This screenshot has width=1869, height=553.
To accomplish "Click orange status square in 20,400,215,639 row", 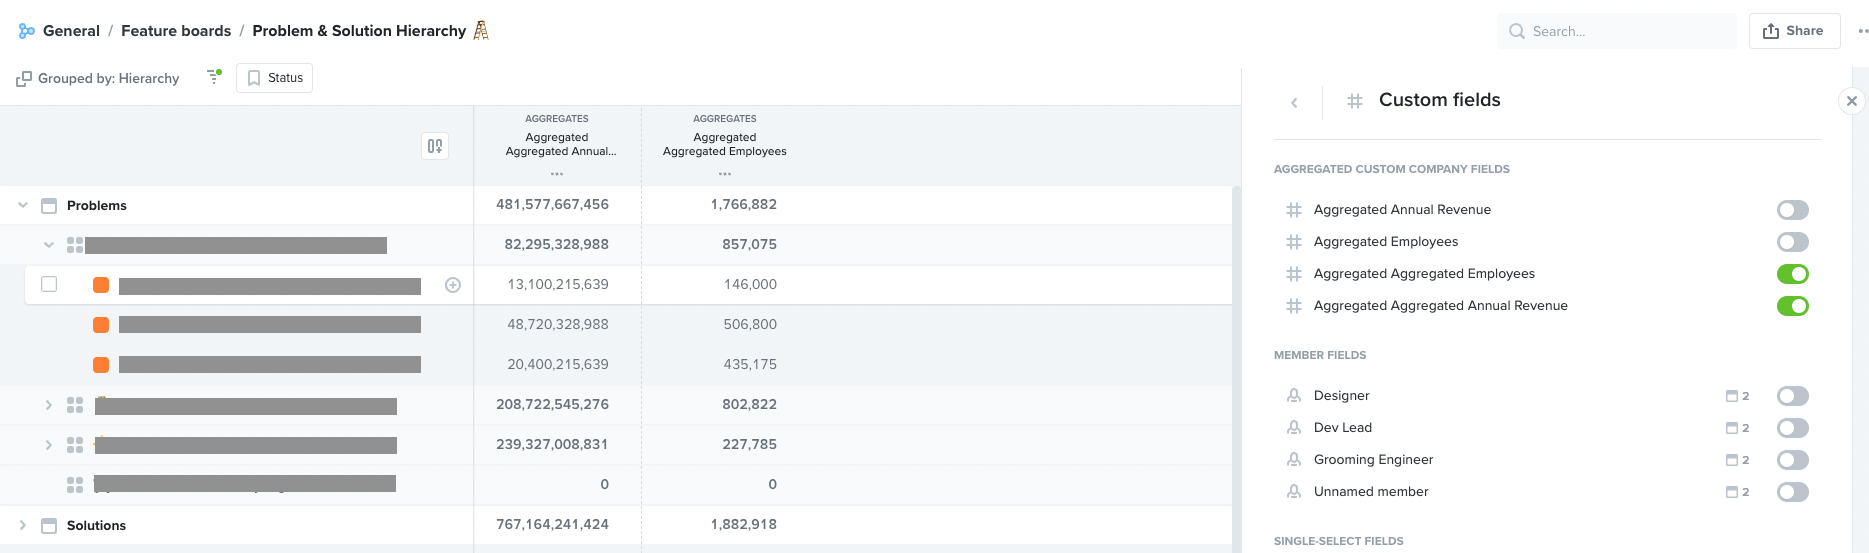I will [x=101, y=365].
